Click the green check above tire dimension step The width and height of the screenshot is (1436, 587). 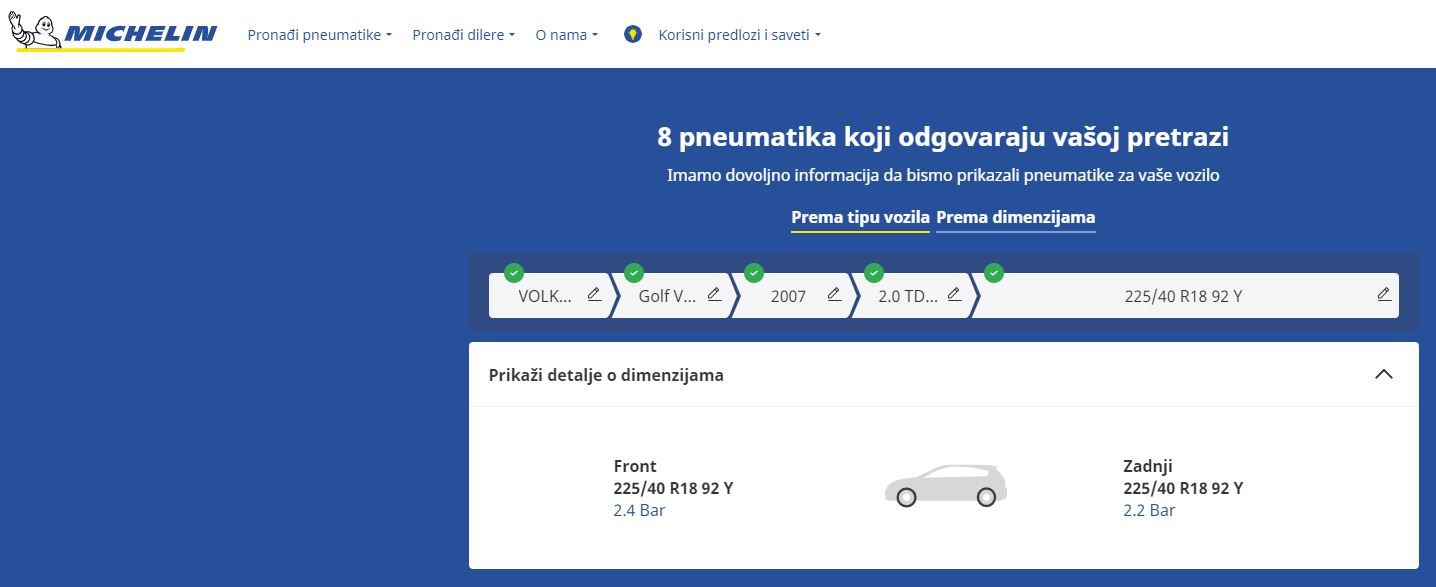[994, 272]
